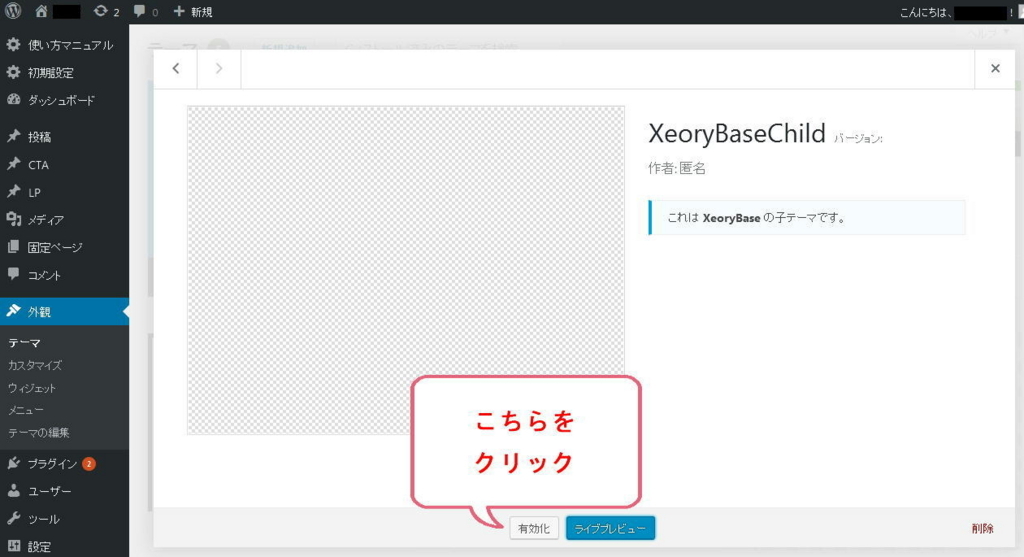The height and width of the screenshot is (557, 1024).
Task: Click the 有効化 activate button
Action: coord(534,528)
